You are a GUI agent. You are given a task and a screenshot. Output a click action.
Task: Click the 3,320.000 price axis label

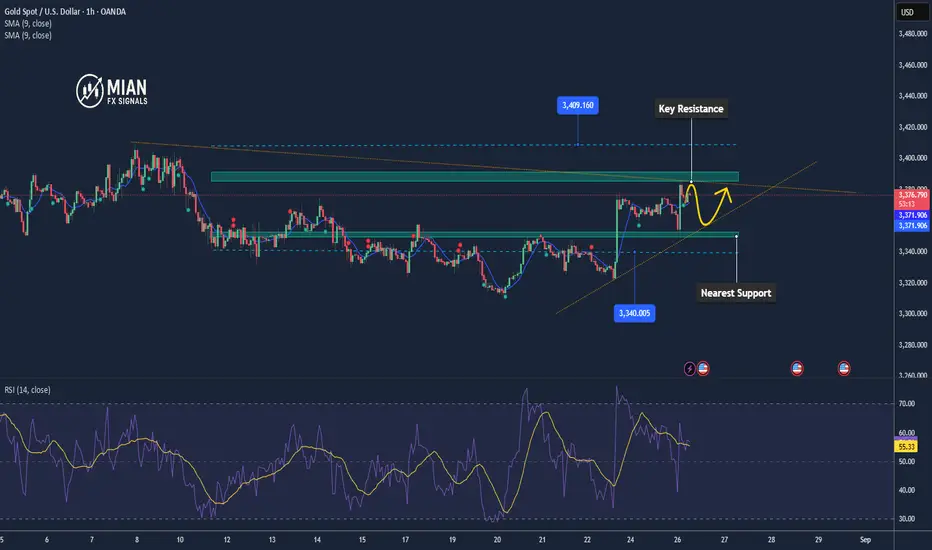pos(912,283)
